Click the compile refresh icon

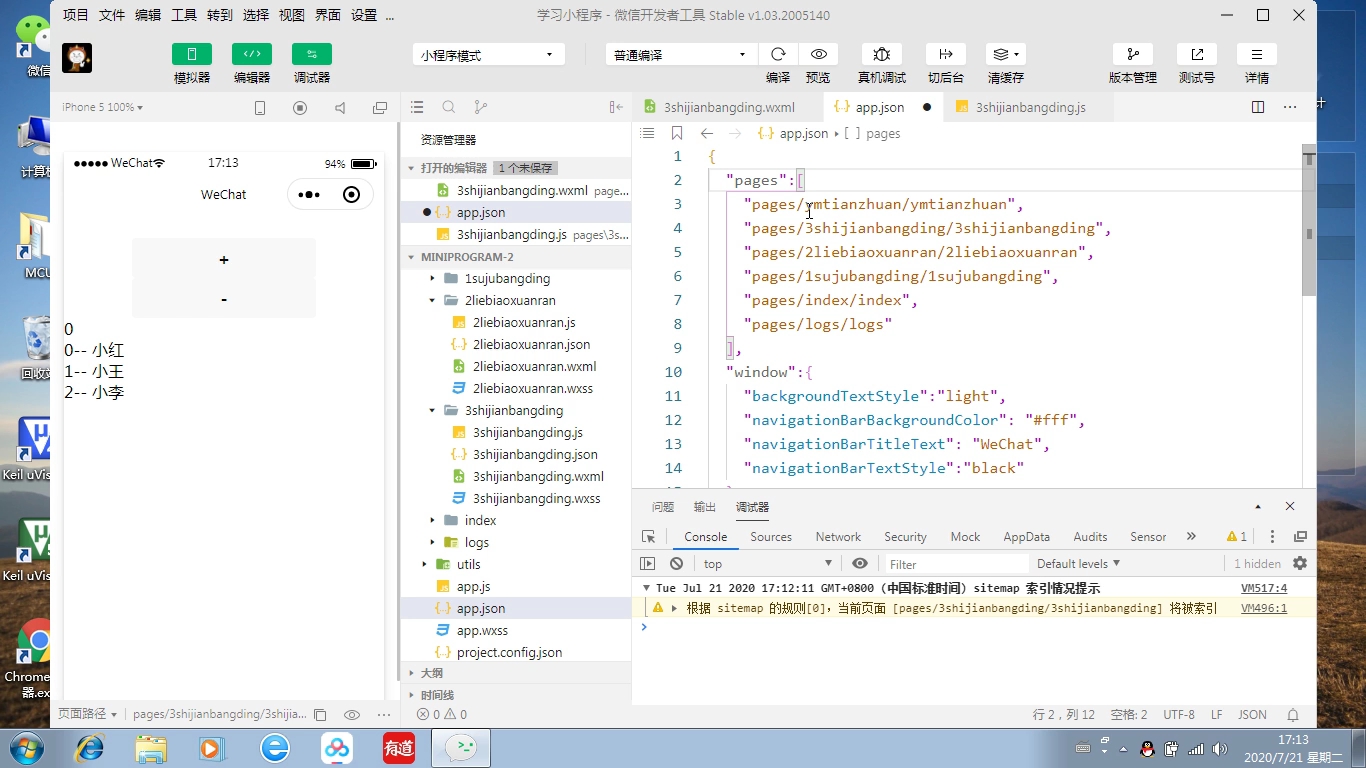[778, 54]
